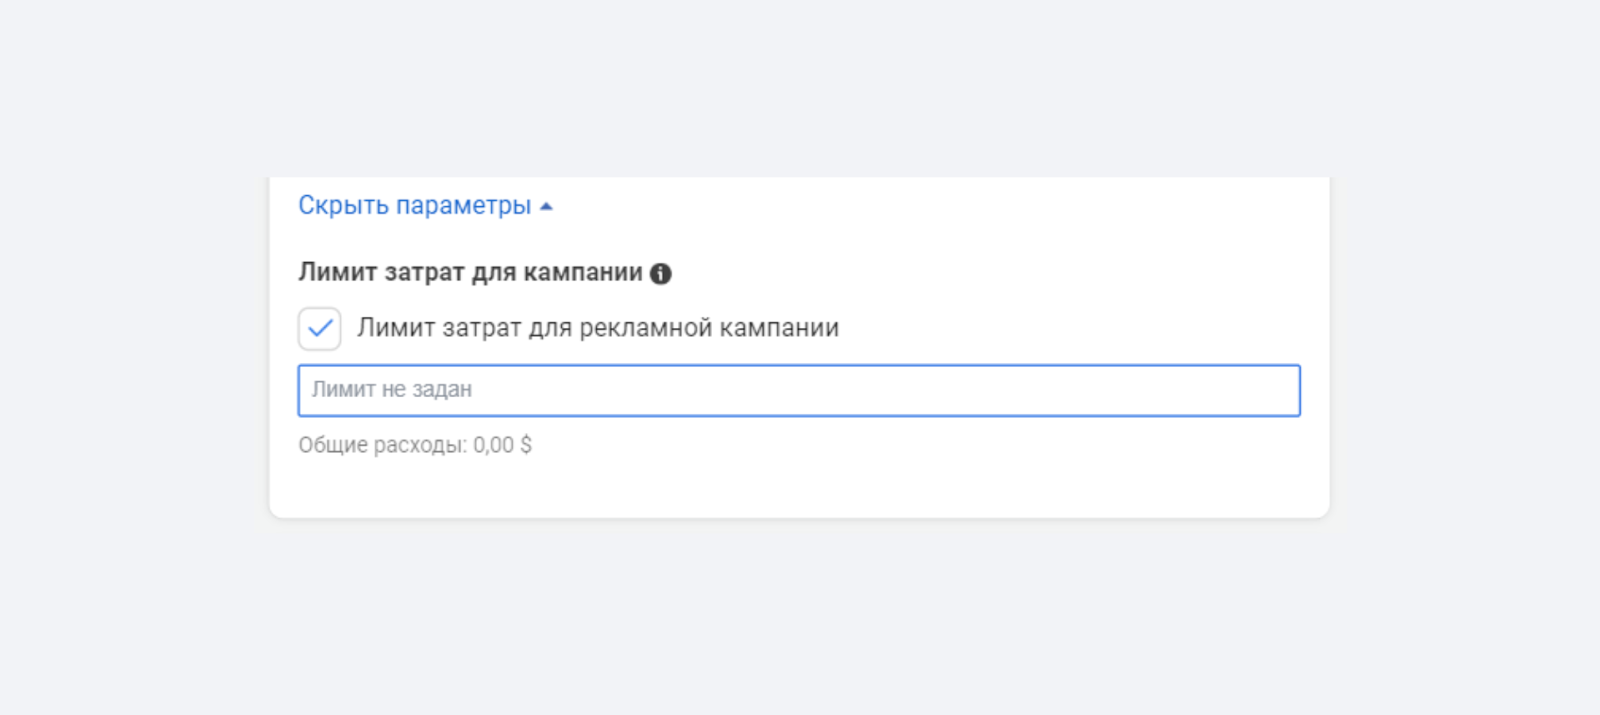Click the "Лимит затрат для кампании" heading
Screen dimensions: 1600x715
click(x=470, y=272)
